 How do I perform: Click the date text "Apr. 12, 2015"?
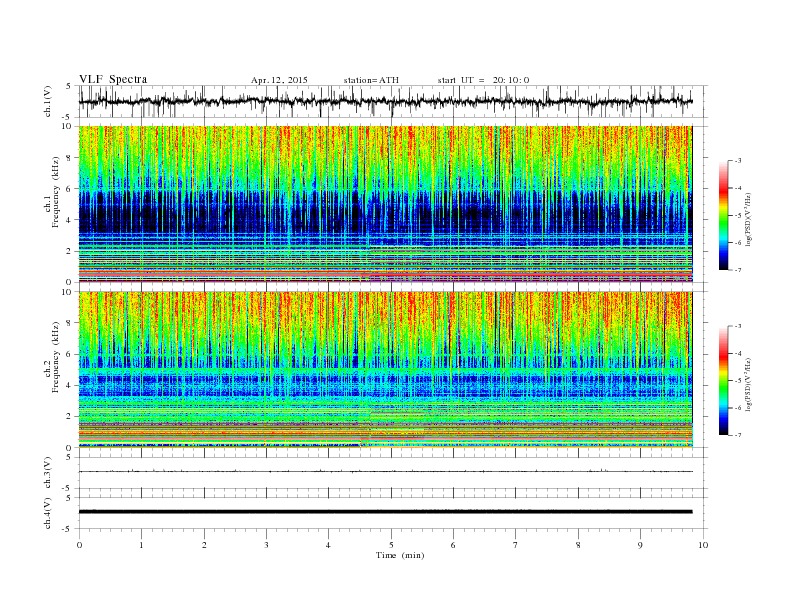click(x=279, y=80)
